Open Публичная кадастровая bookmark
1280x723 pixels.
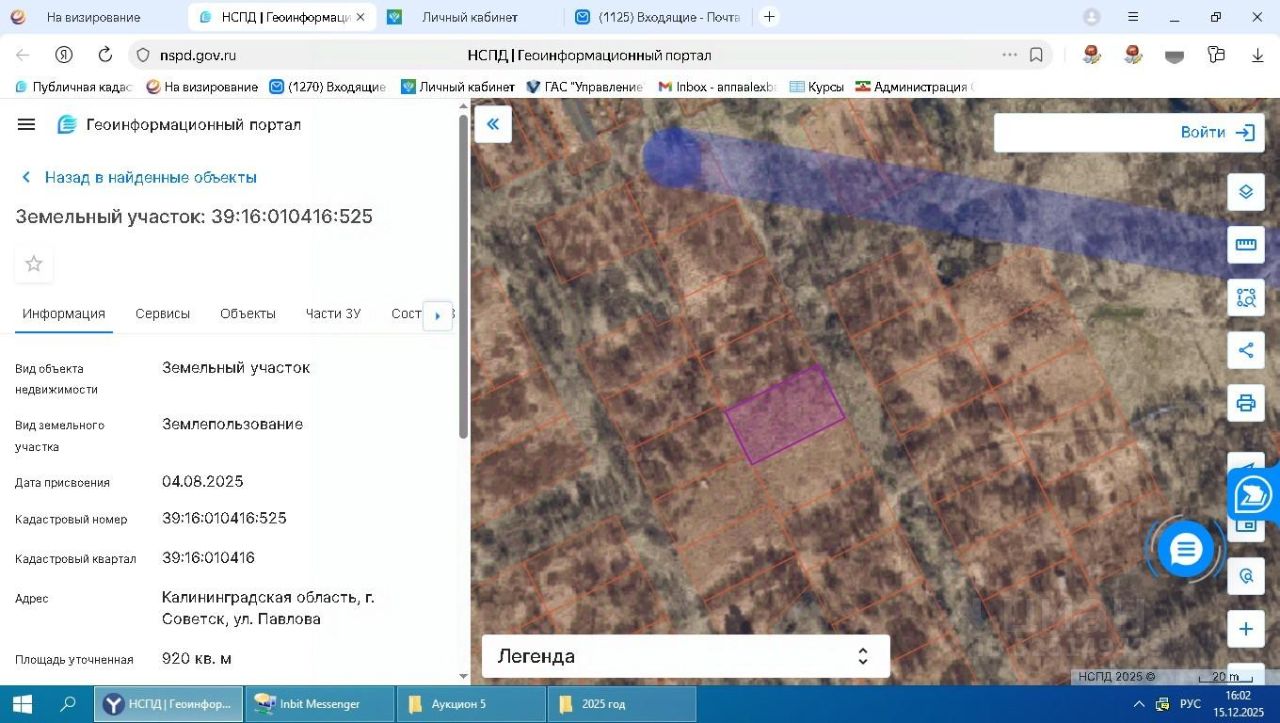point(73,87)
